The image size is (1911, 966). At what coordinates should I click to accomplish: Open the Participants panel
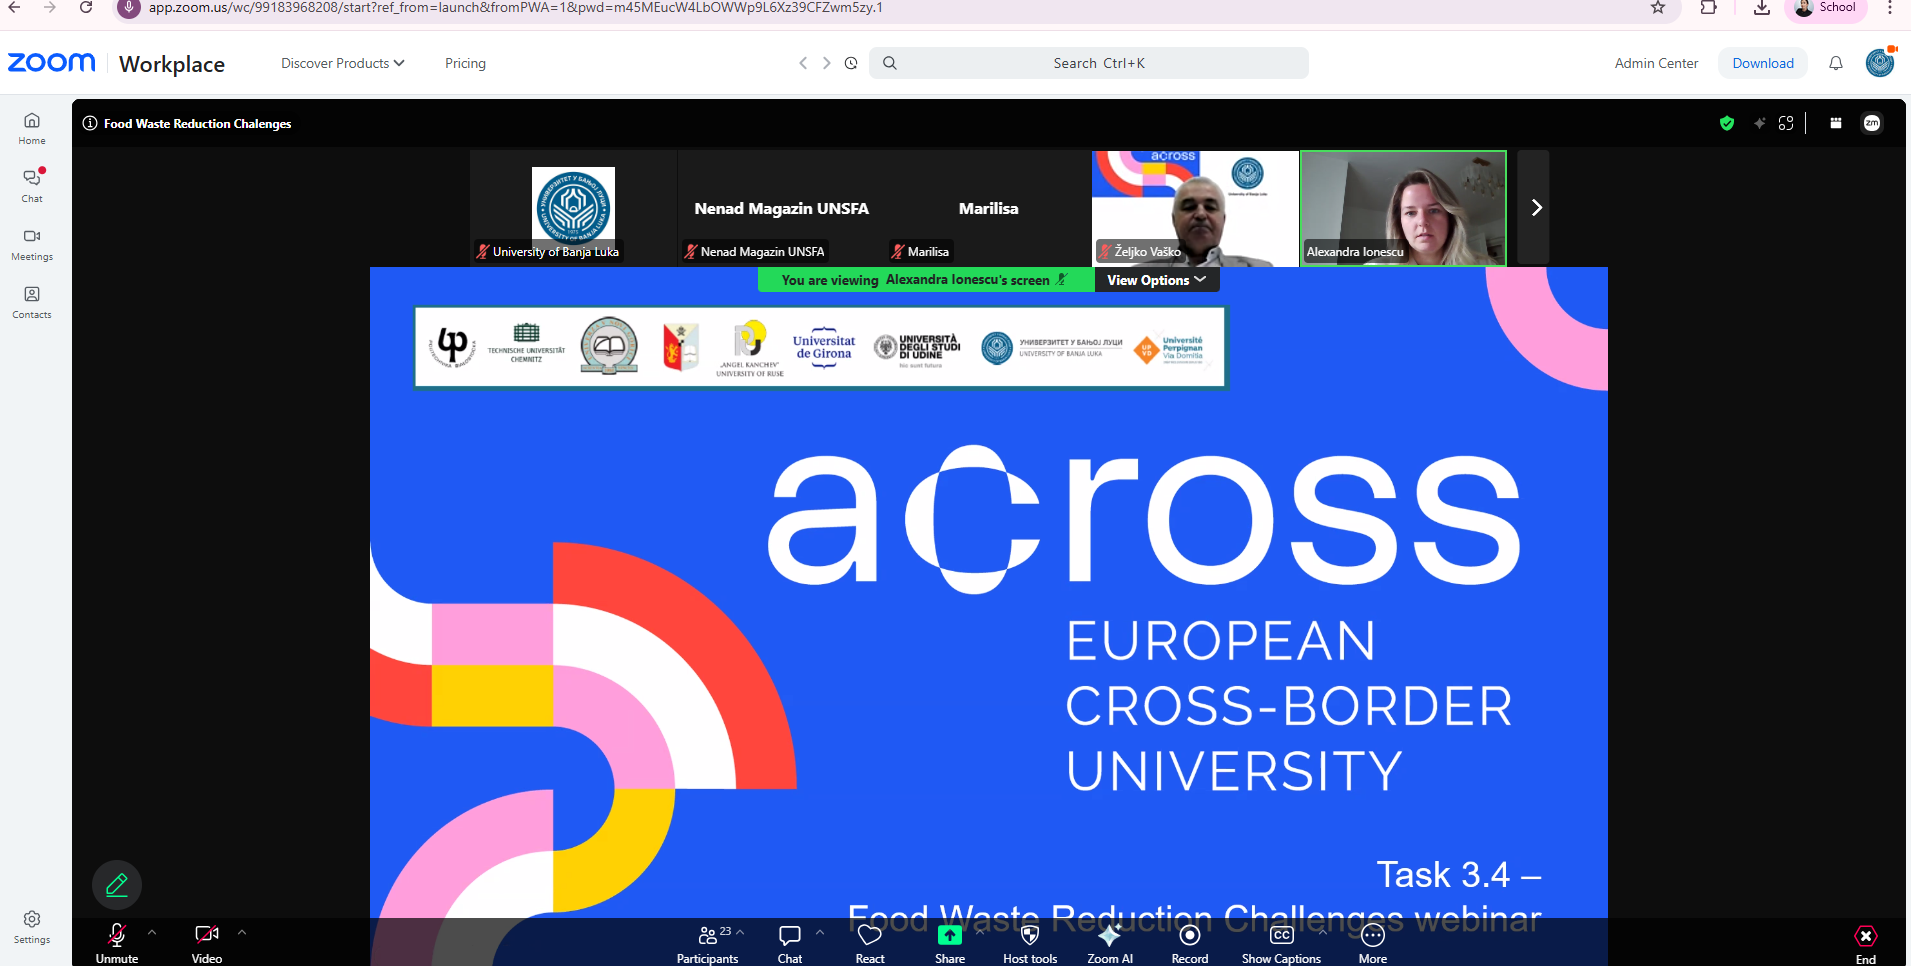point(707,943)
